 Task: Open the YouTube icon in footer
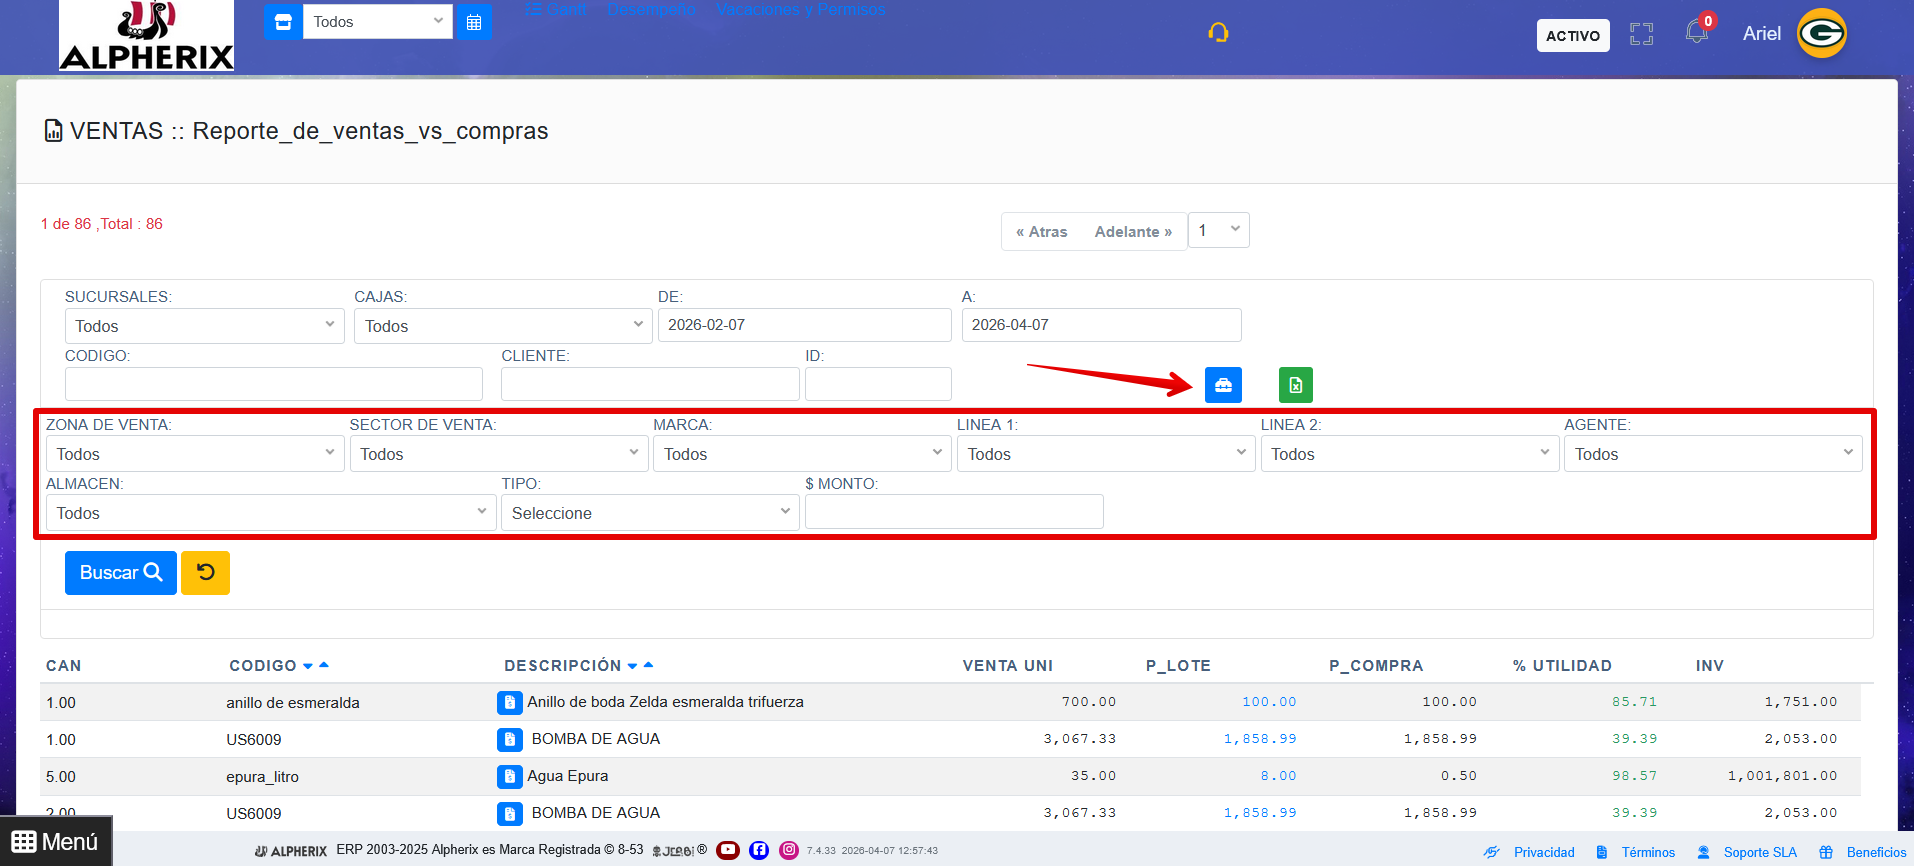click(x=728, y=850)
